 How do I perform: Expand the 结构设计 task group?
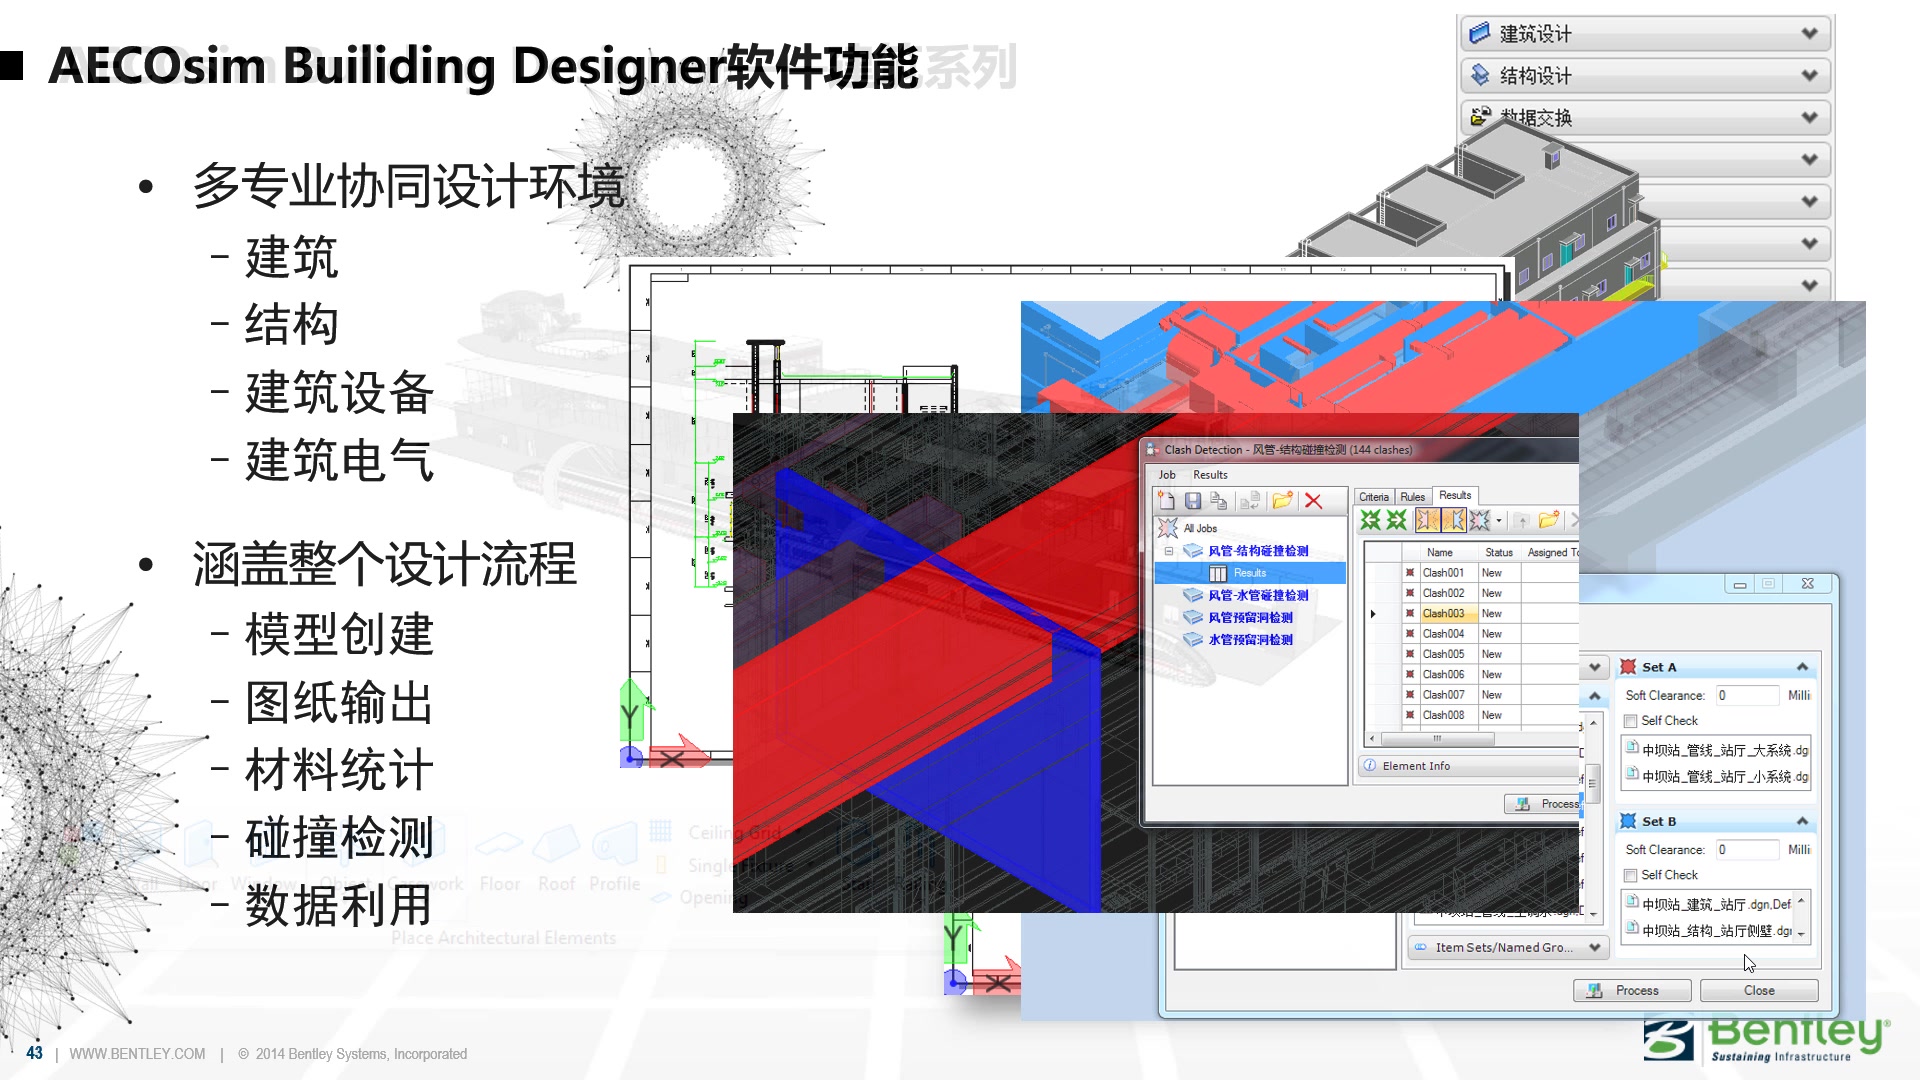(1809, 75)
